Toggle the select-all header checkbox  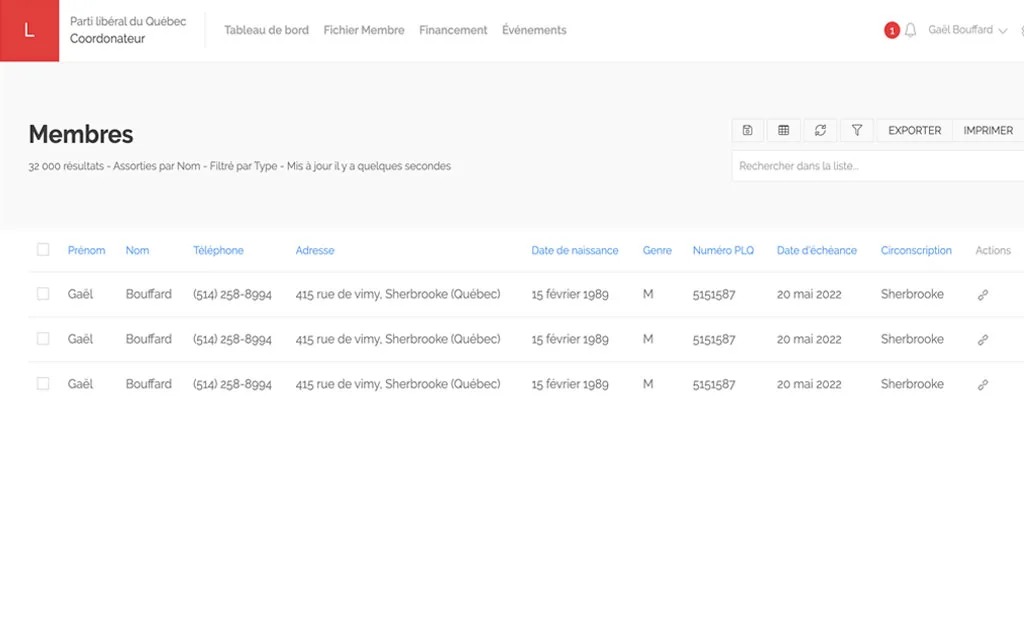point(43,250)
